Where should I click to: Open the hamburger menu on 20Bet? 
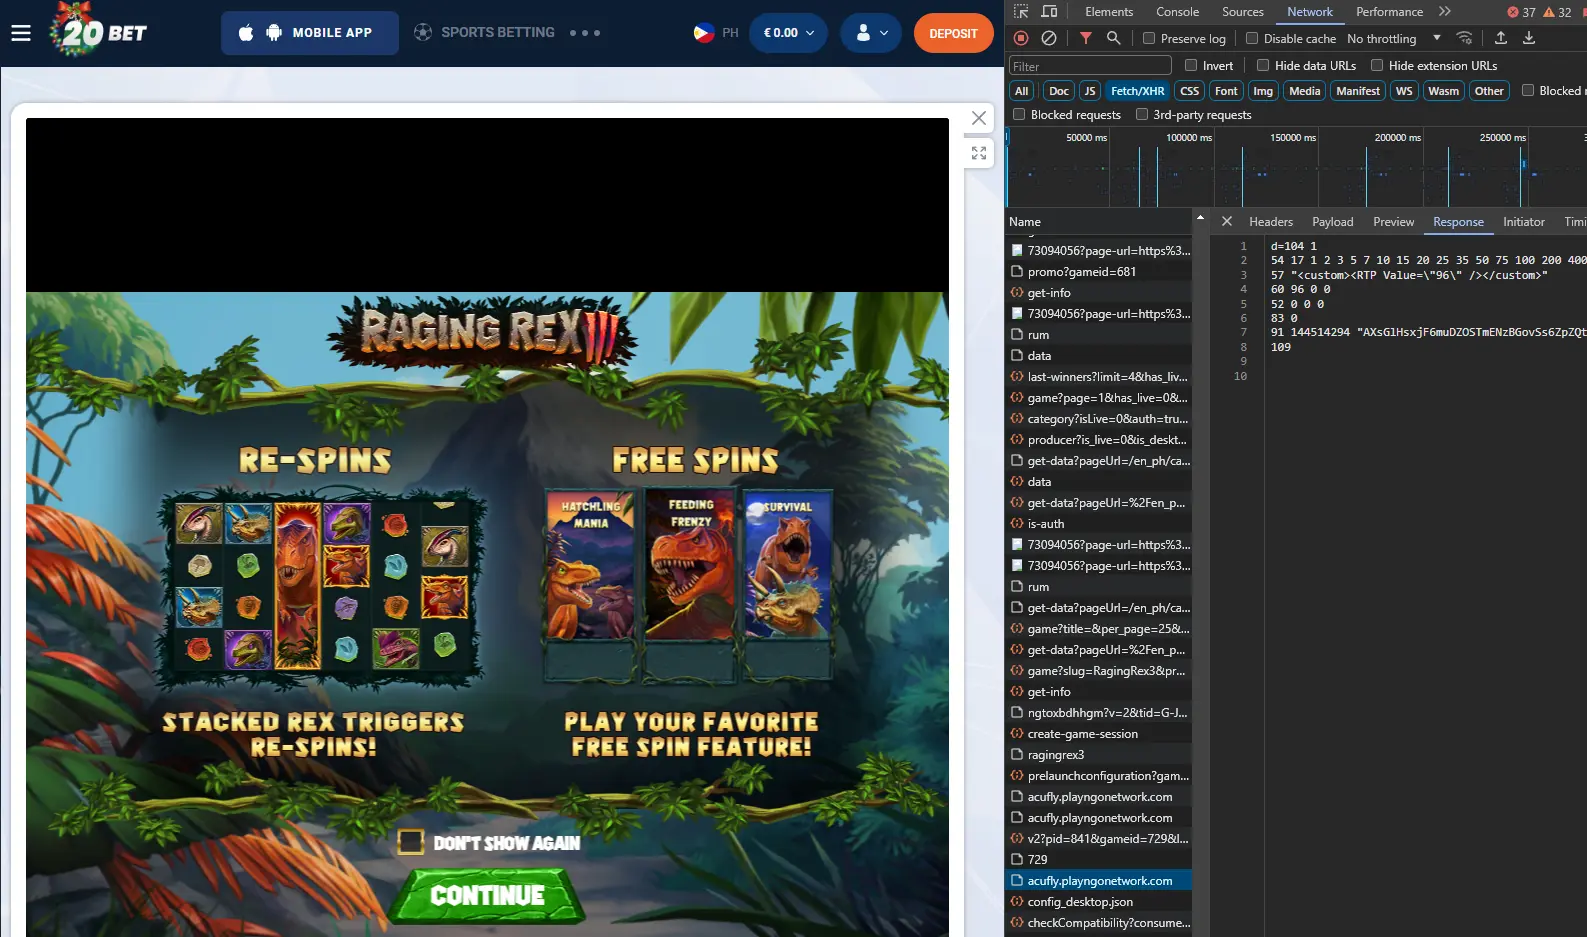[x=21, y=33]
